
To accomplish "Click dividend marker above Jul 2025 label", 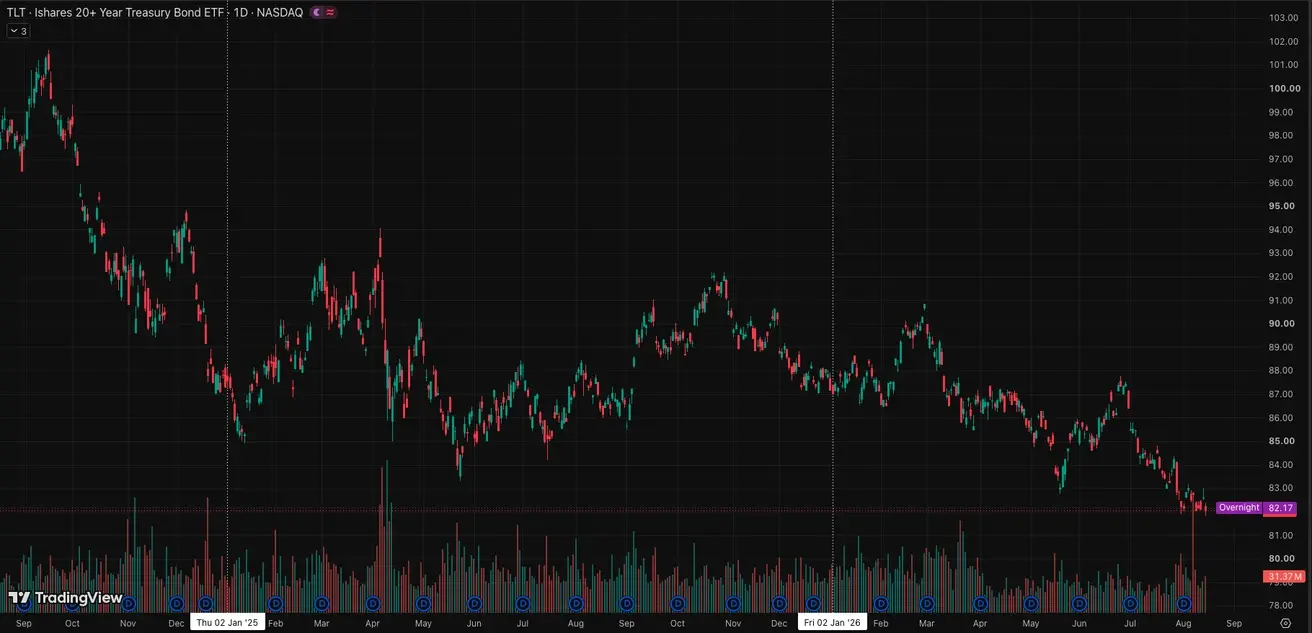I will coord(523,604).
